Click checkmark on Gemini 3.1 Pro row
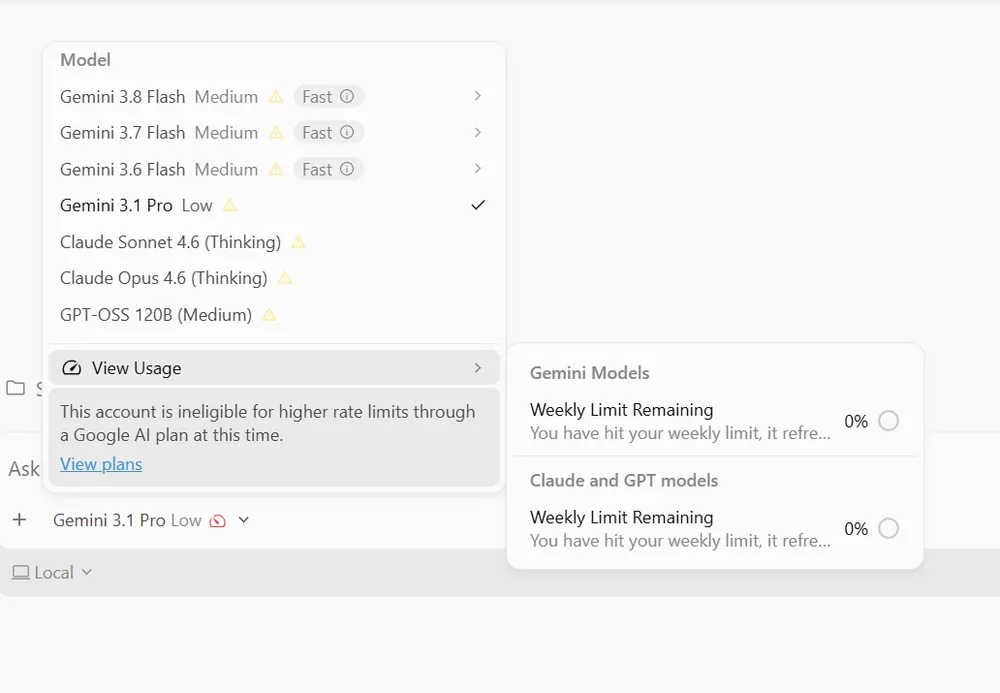1000x693 pixels. click(x=478, y=205)
